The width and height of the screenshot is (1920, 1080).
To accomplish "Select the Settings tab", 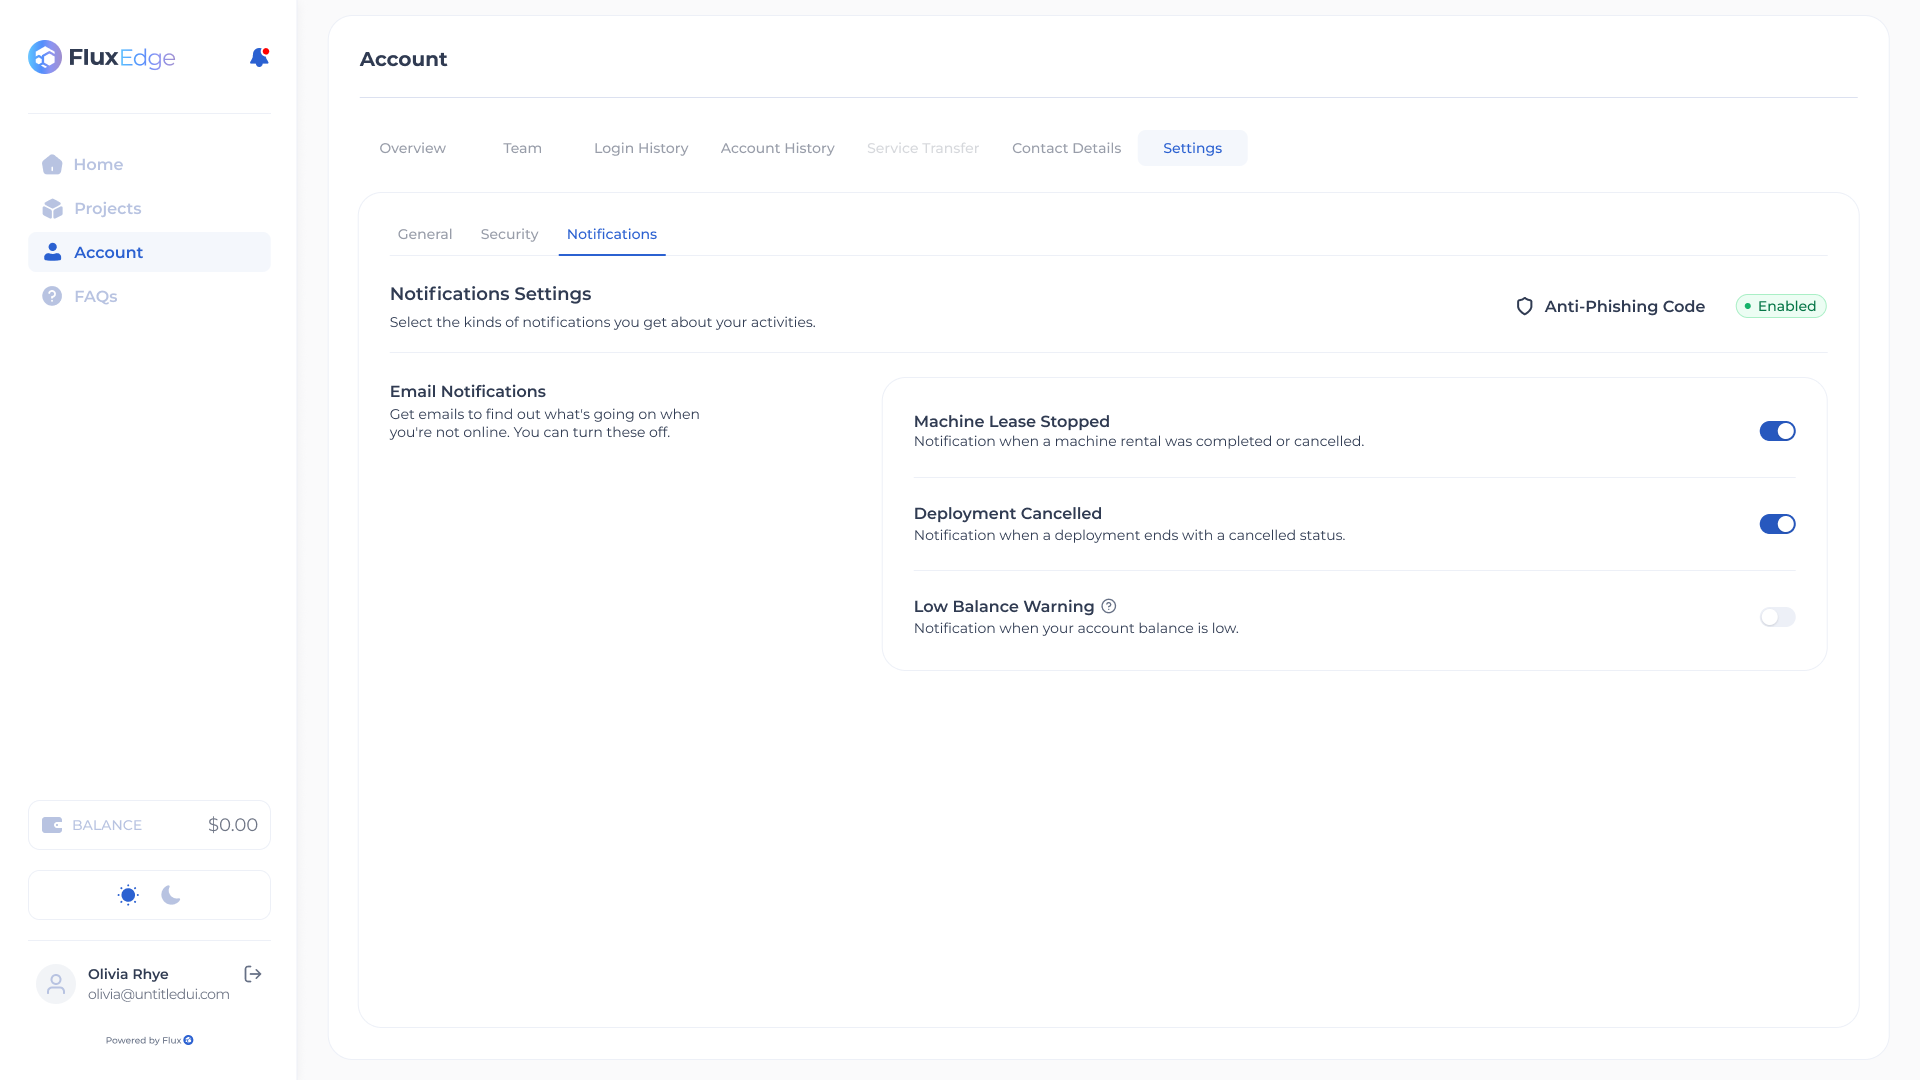I will tap(1192, 148).
